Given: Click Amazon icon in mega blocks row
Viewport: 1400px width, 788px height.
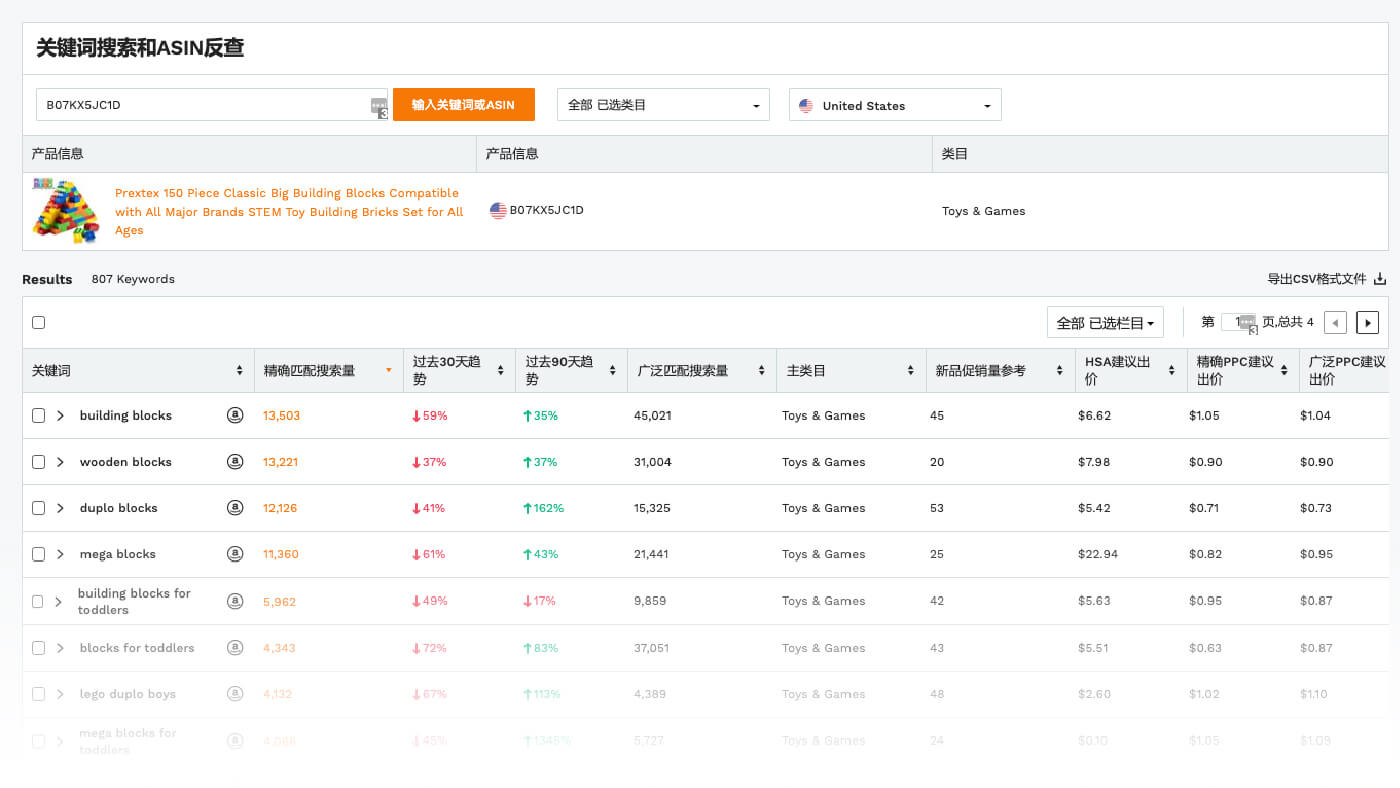Looking at the screenshot, I should point(235,554).
